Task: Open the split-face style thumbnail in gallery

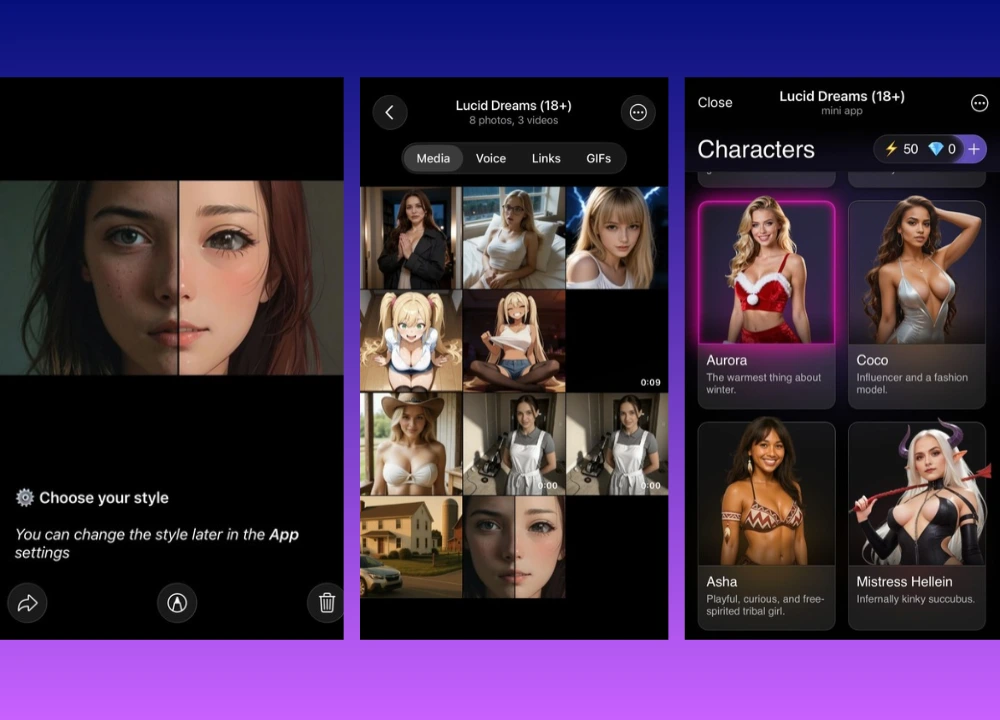Action: (514, 547)
